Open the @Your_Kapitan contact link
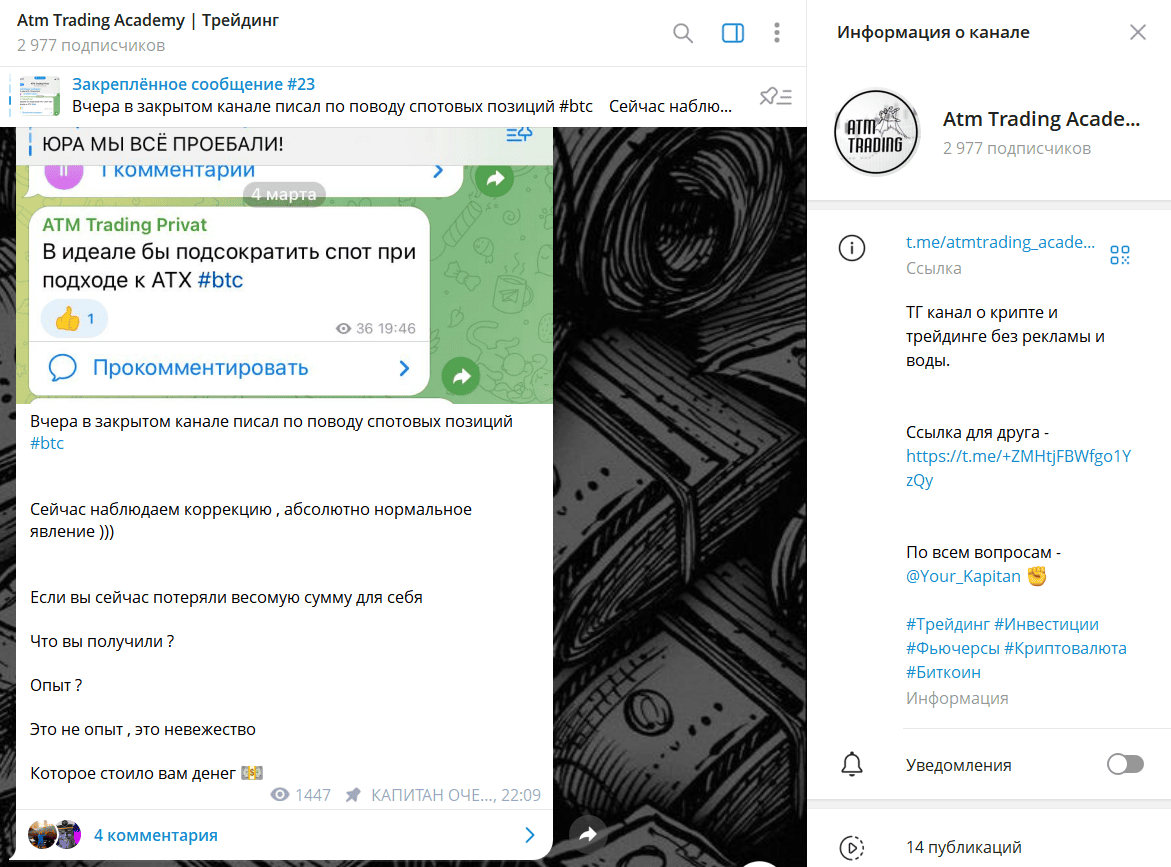Screen dimensions: 1171x867 click(963, 576)
